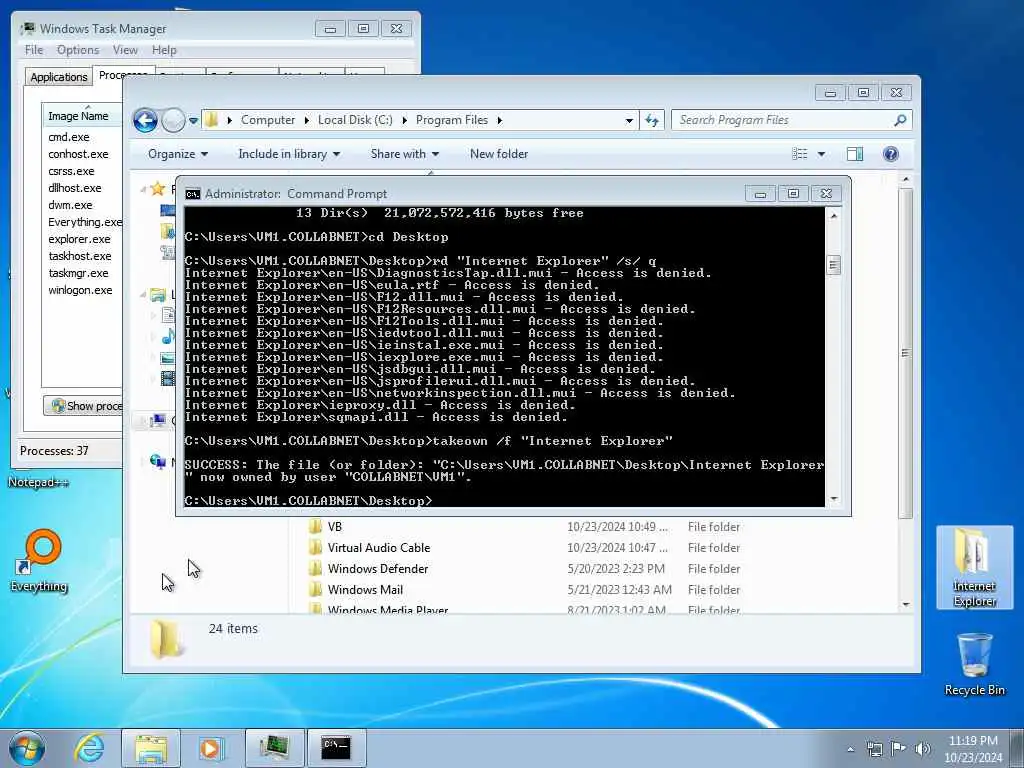Click Windows Media Player taskbar icon
This screenshot has height=768, width=1024.
[x=210, y=748]
